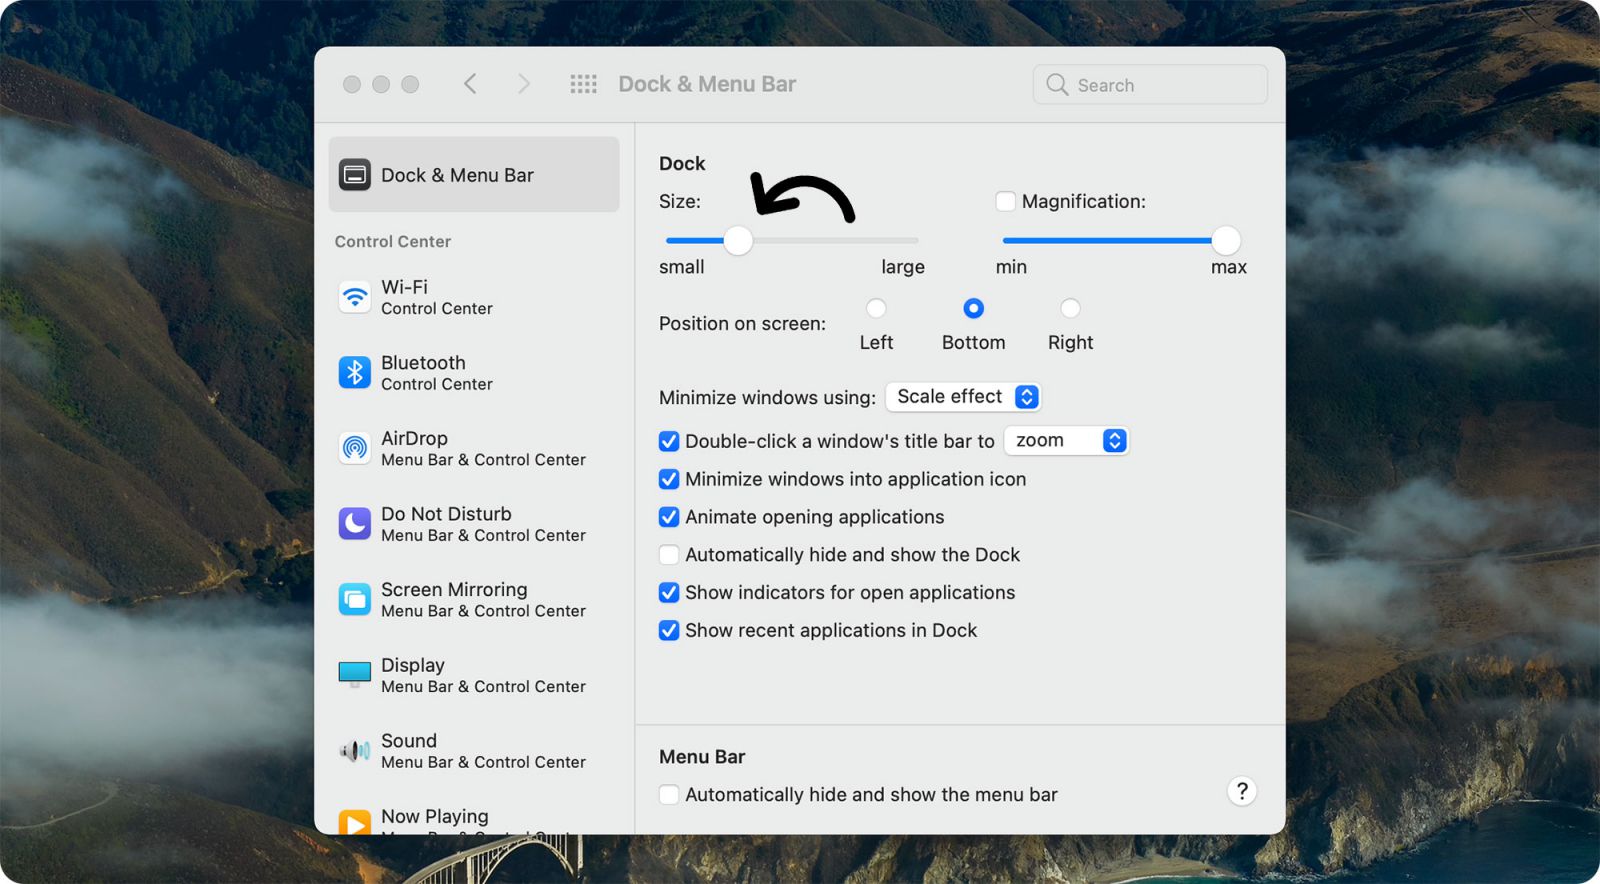Click the Now Playing icon

[x=354, y=823]
